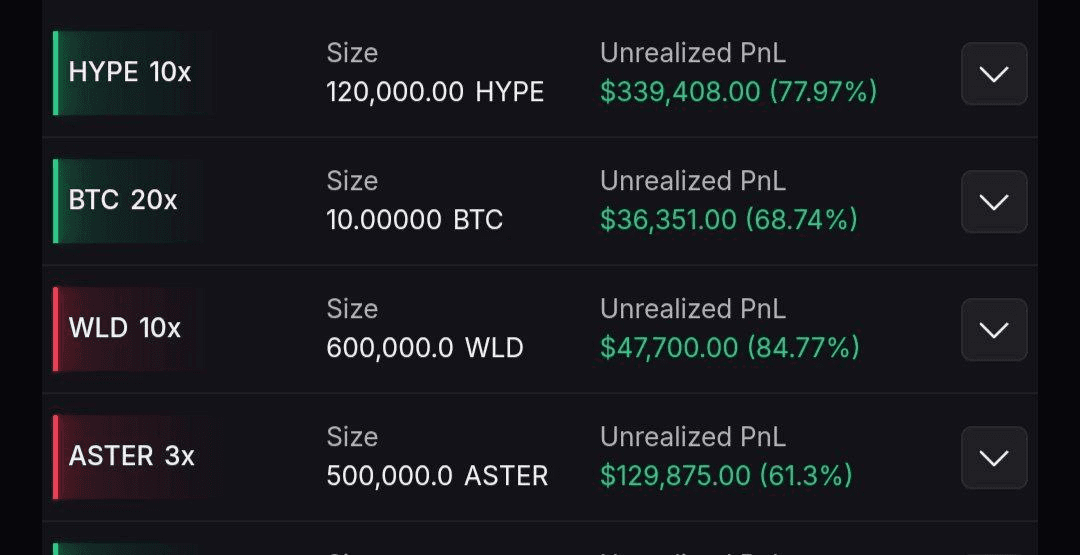Select the HYPE 10x position label
1080x555 pixels.
click(130, 73)
